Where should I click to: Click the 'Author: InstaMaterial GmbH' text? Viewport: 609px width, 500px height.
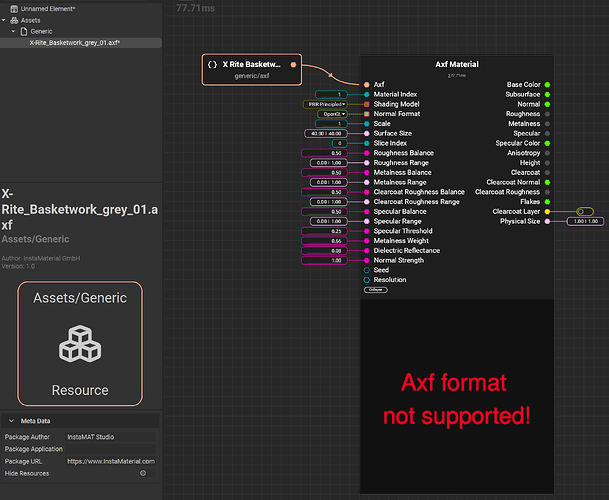pos(41,258)
